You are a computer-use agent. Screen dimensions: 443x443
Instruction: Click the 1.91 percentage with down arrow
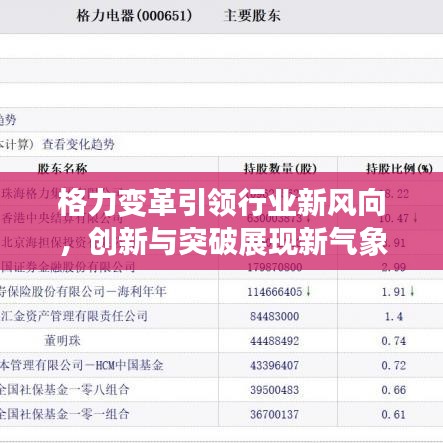[x=398, y=292]
